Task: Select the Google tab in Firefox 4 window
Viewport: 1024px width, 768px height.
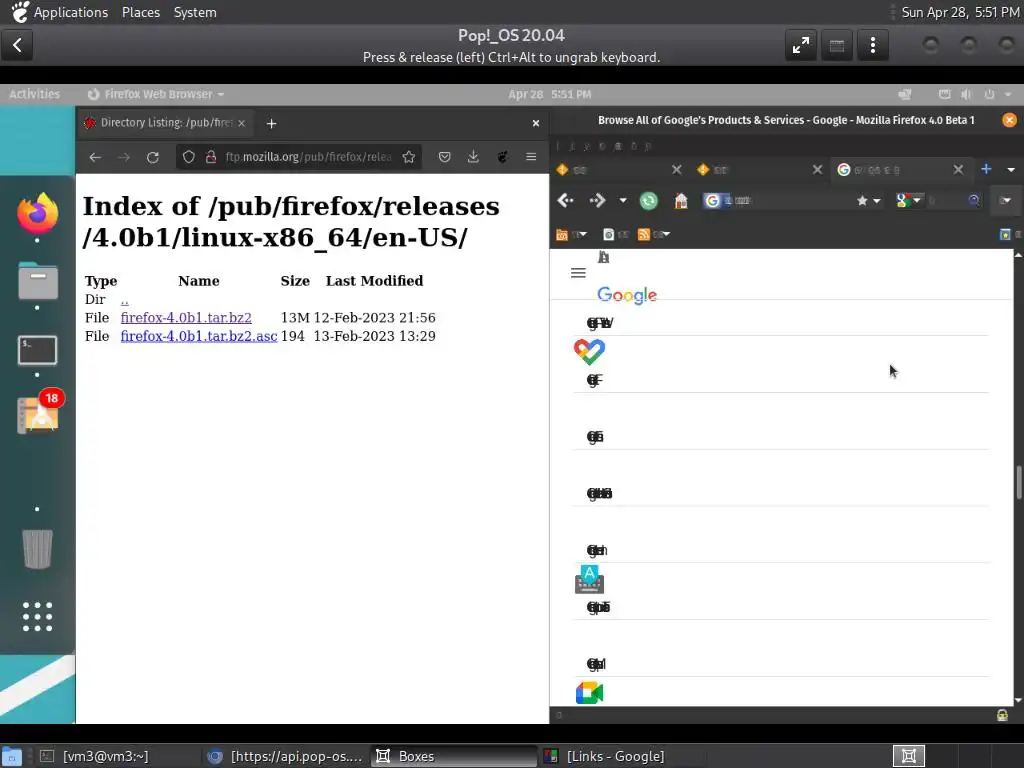Action: coord(900,170)
